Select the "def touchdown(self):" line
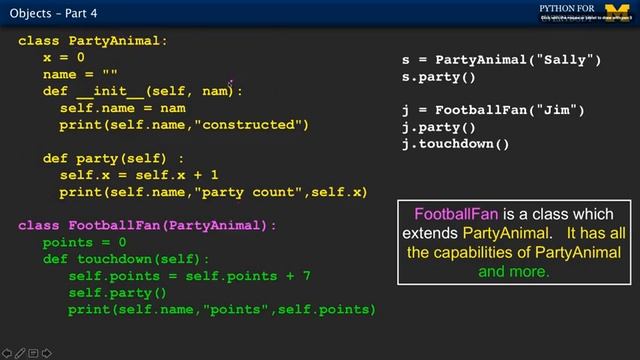This screenshot has height=360, width=640. click(126, 259)
